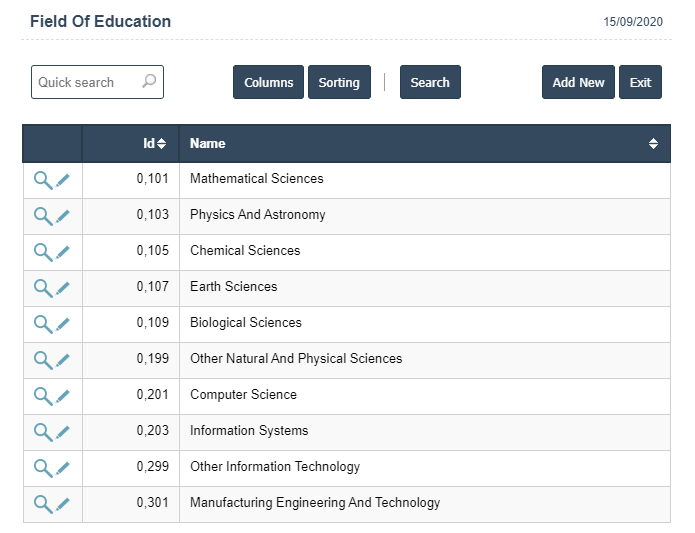
Task: Open the Sorting options
Action: (x=339, y=83)
